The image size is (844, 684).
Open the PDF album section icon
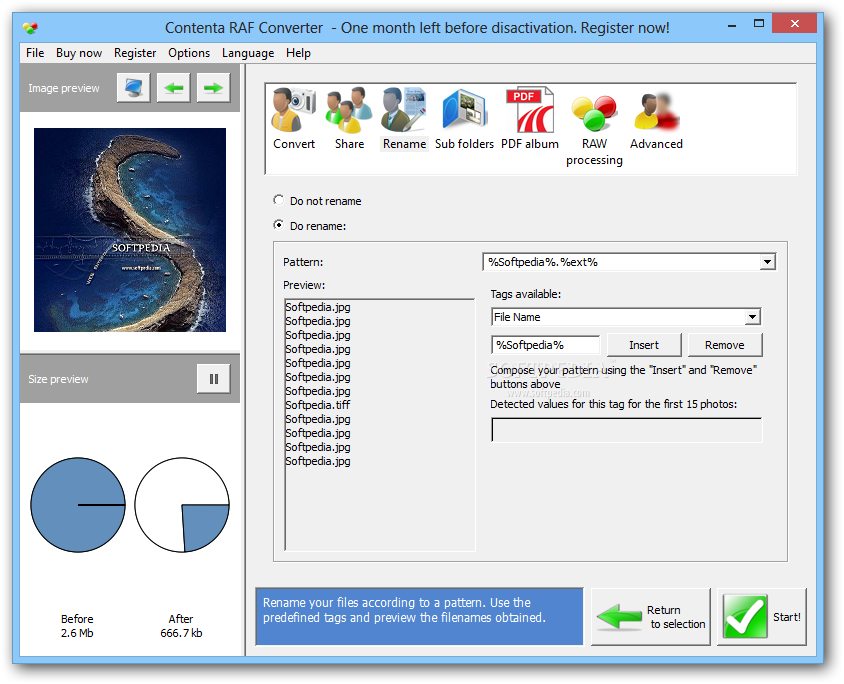pyautogui.click(x=530, y=119)
